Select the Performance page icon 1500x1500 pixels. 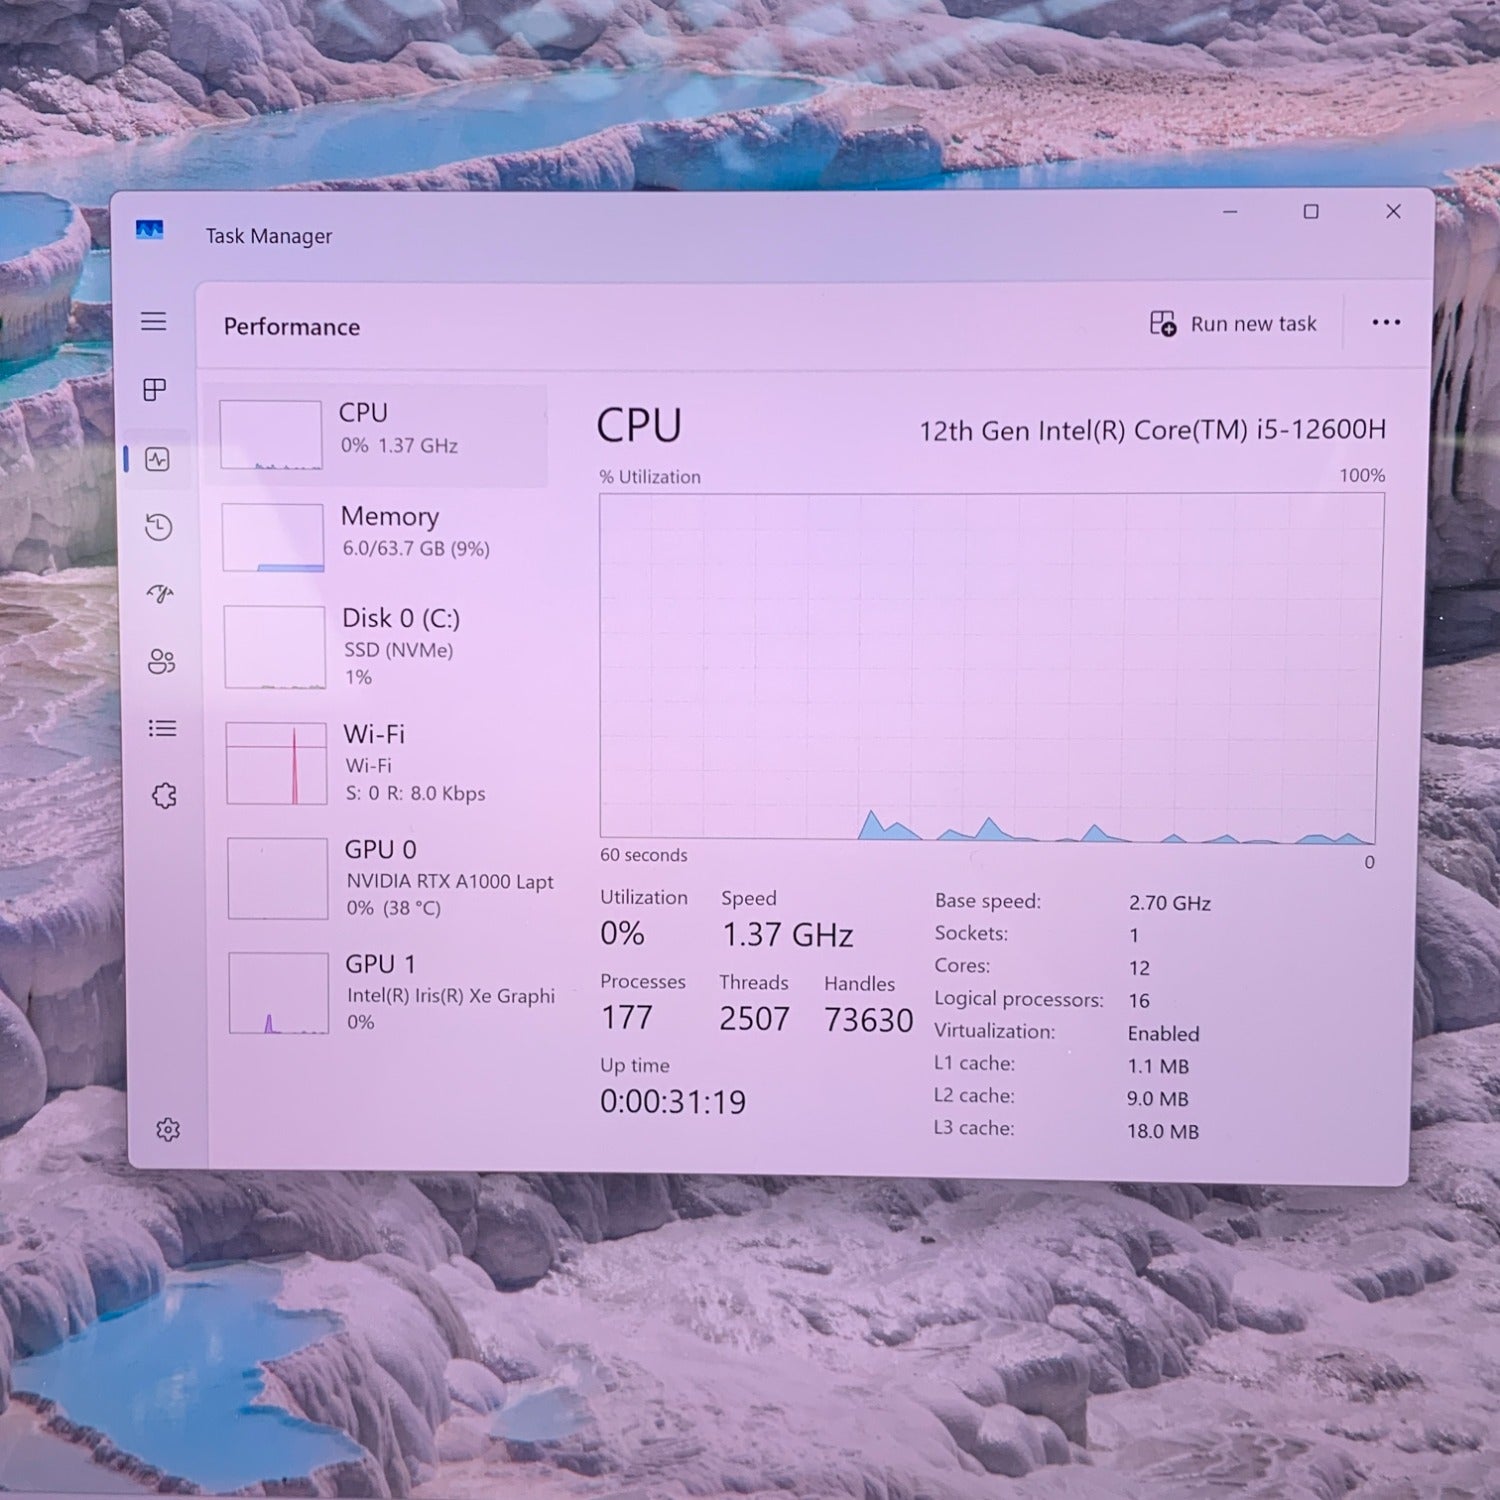point(157,459)
